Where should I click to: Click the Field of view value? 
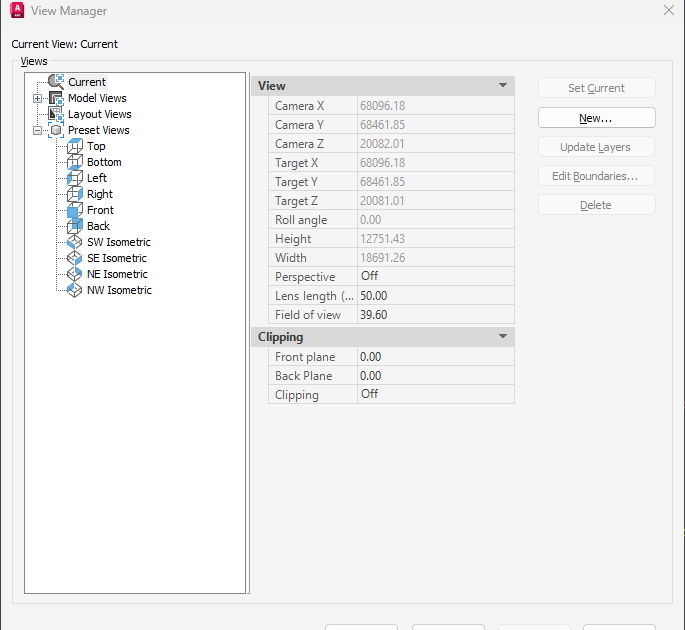point(435,315)
